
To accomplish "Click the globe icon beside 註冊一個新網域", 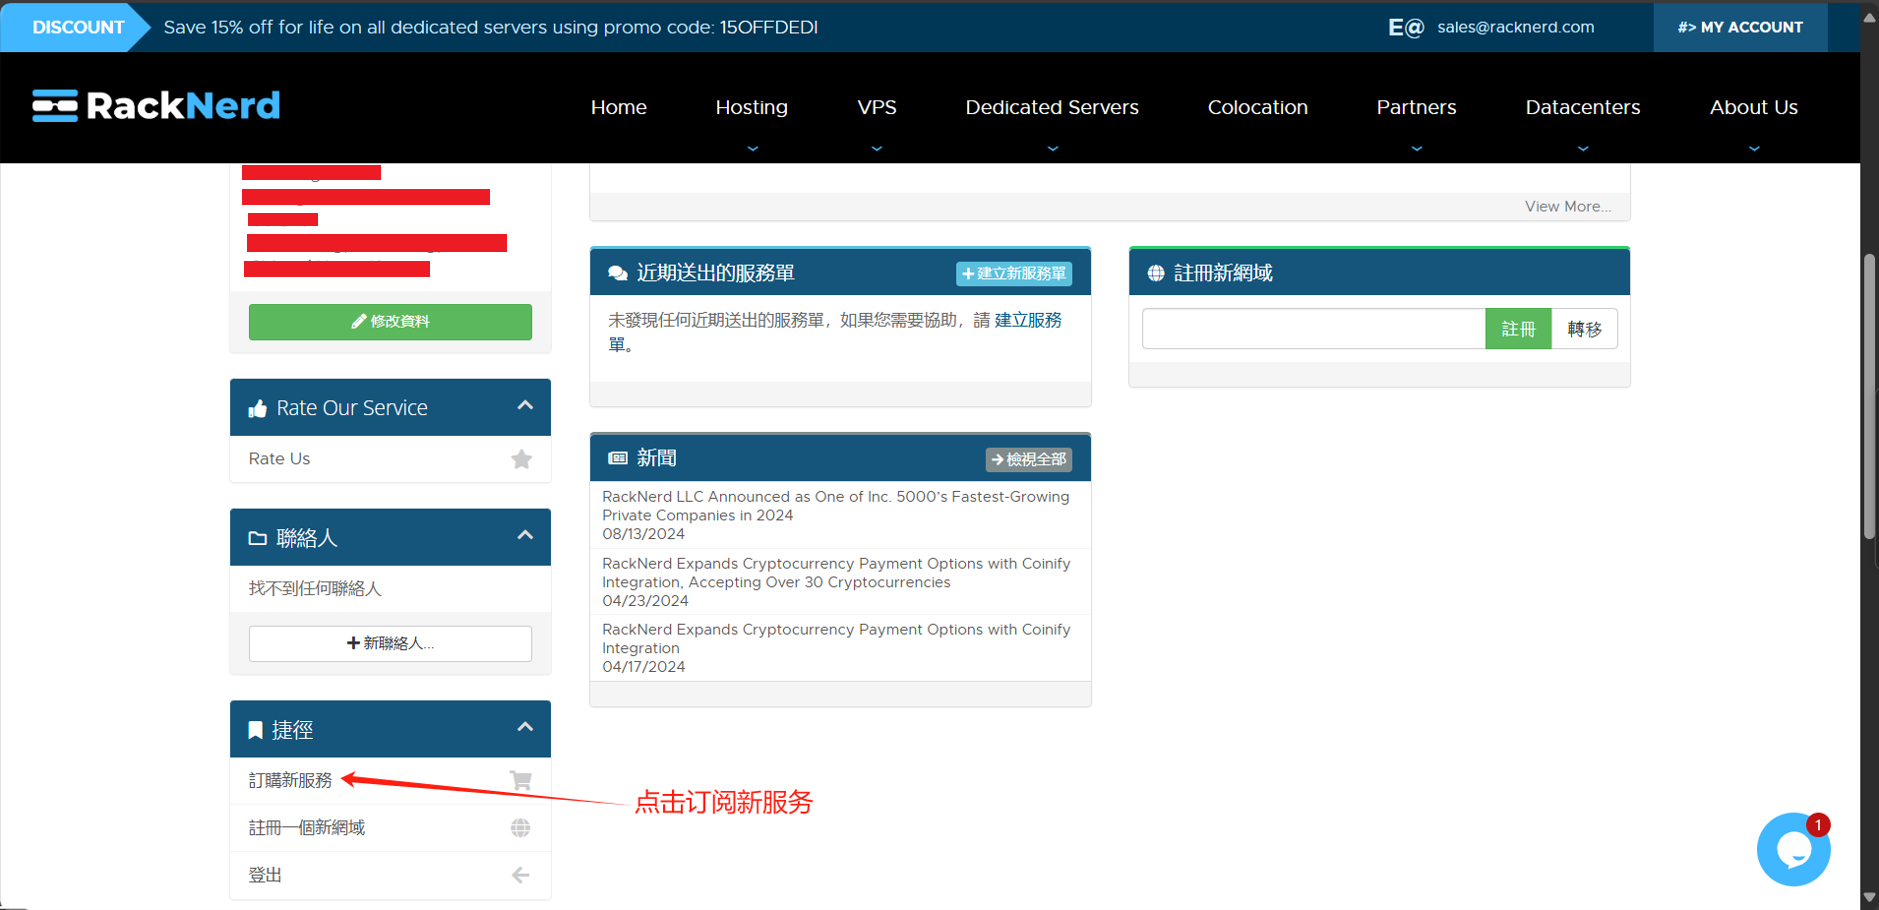I will click(x=520, y=828).
